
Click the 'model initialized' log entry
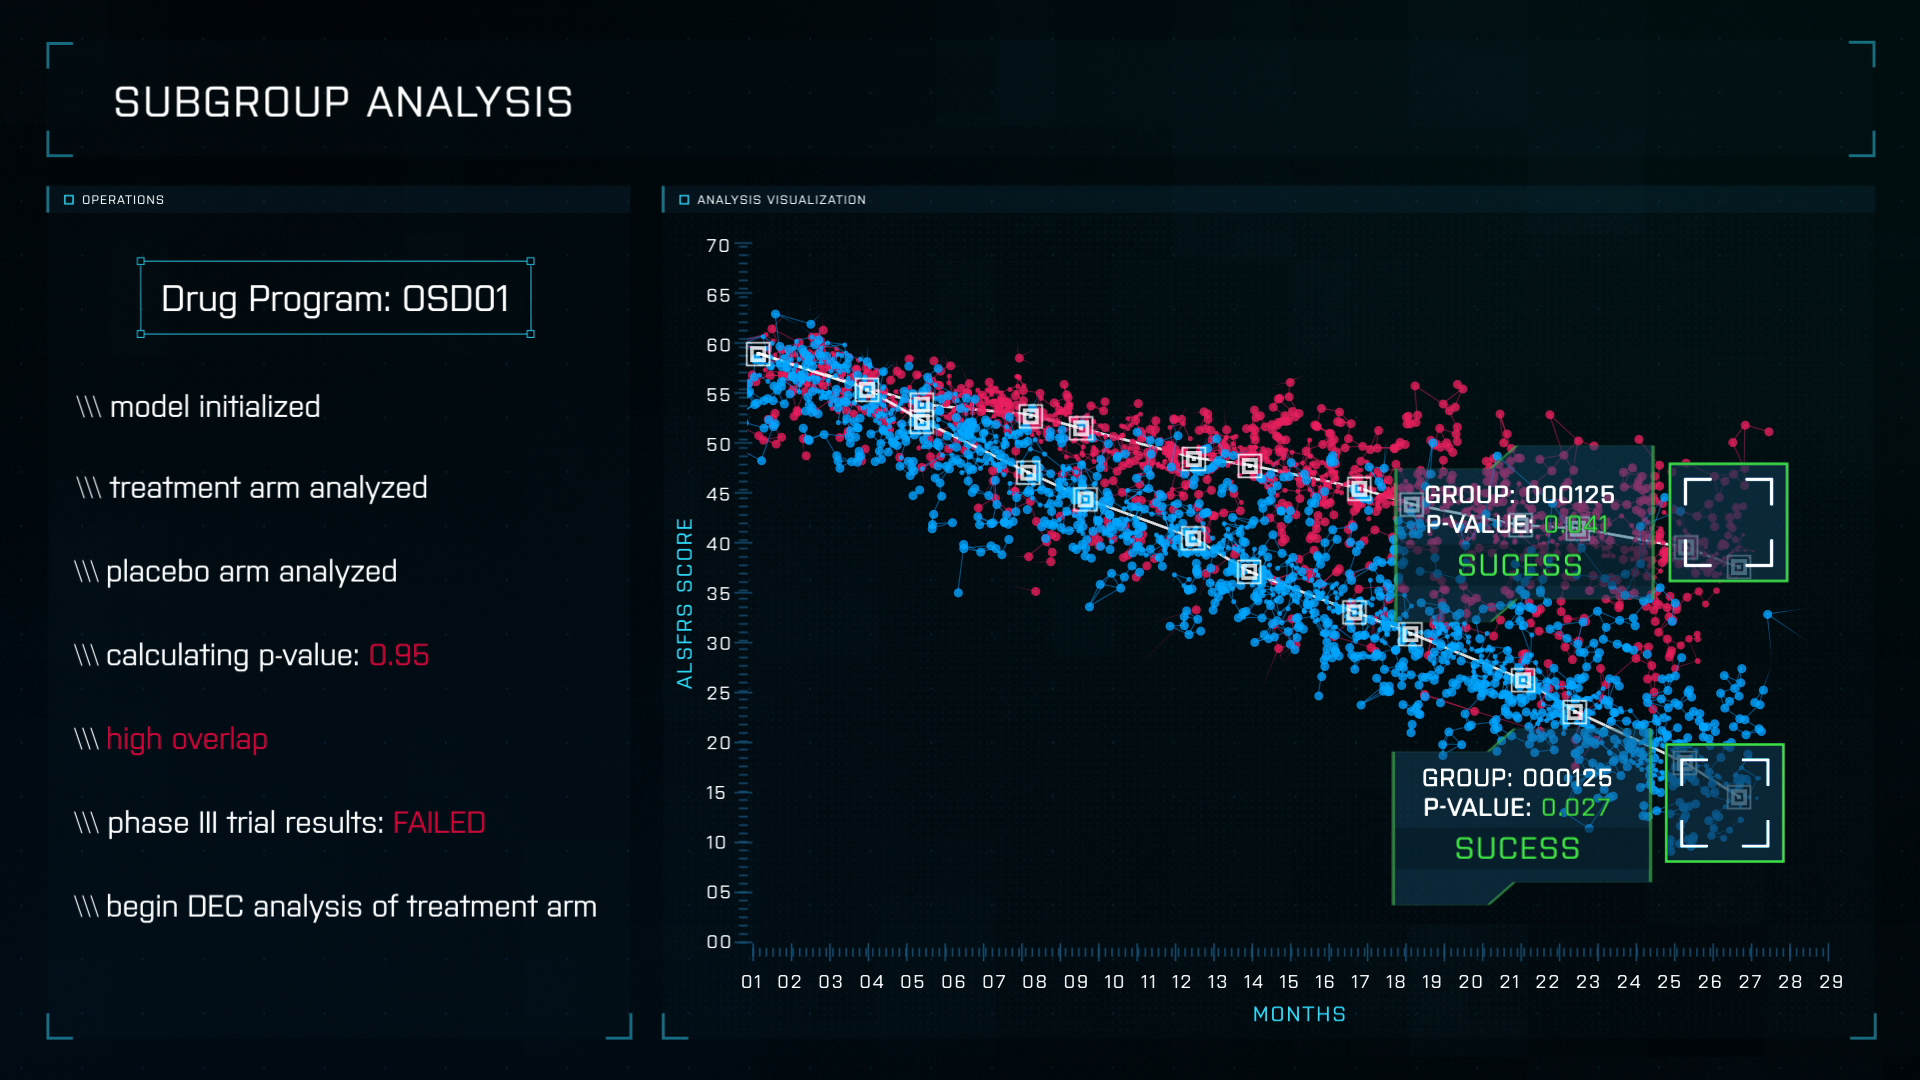(214, 407)
